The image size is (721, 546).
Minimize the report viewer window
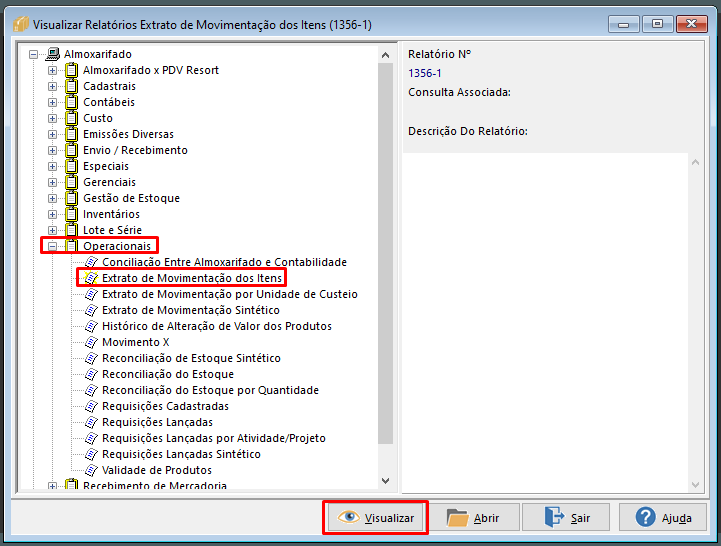click(x=624, y=24)
